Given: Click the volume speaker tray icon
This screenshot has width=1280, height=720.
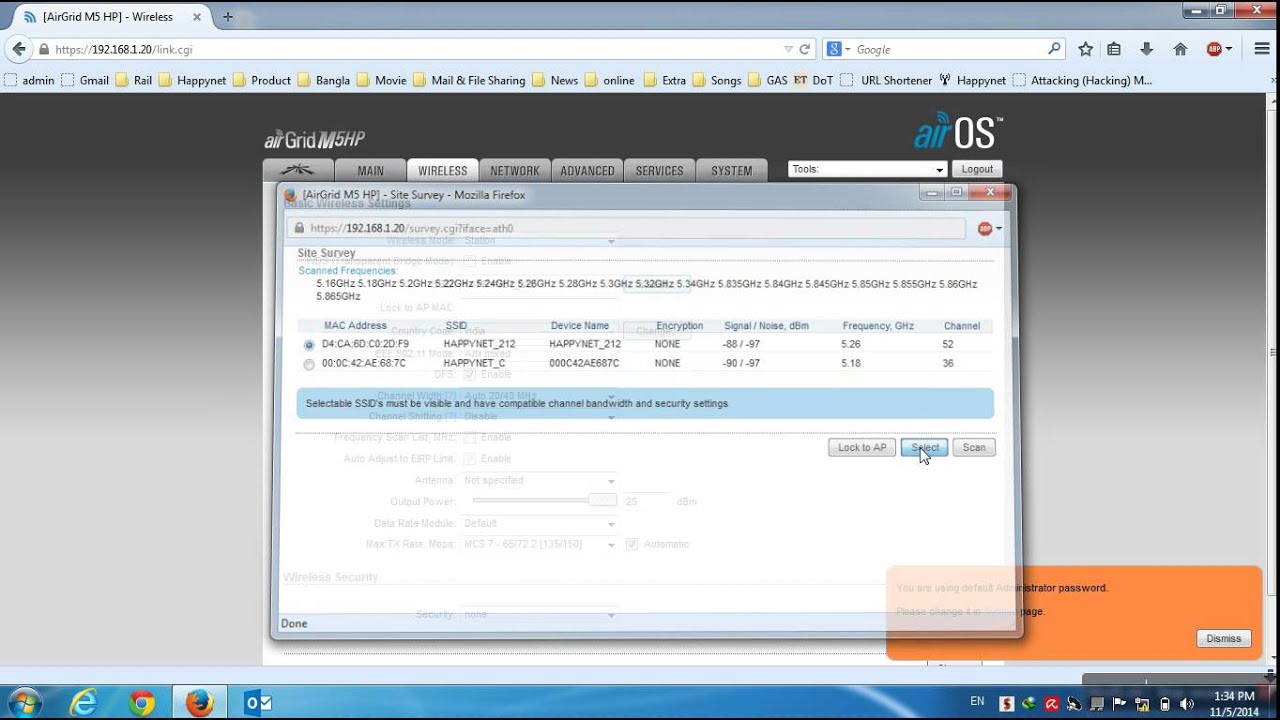Looking at the screenshot, I should point(1187,703).
